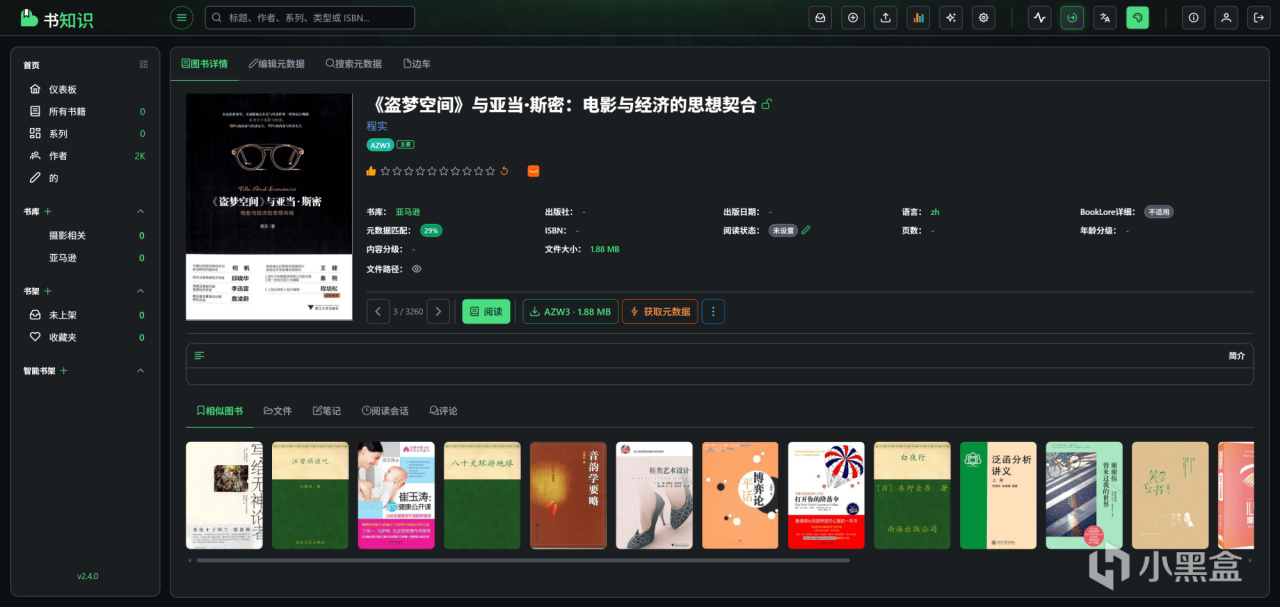The width and height of the screenshot is (1280, 607).
Task: Open the three-dot more options menu
Action: click(713, 311)
